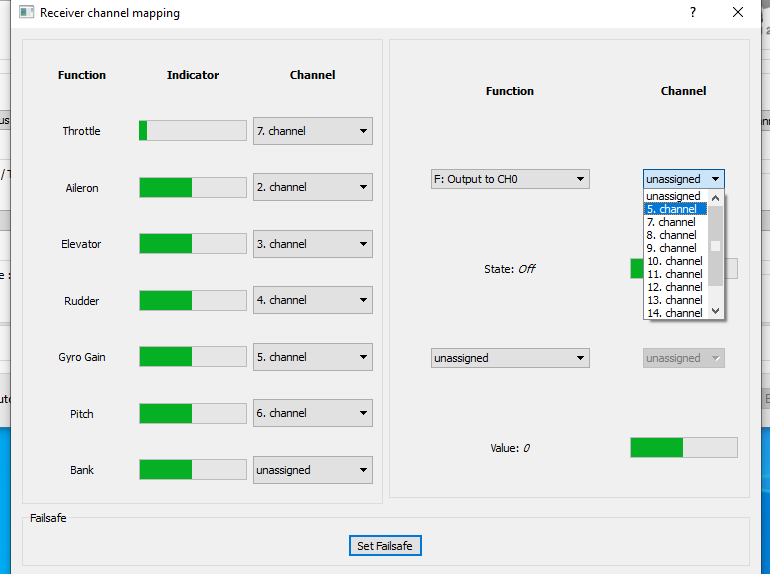Open the Throttle channel dropdown
770x574 pixels.
pos(312,131)
